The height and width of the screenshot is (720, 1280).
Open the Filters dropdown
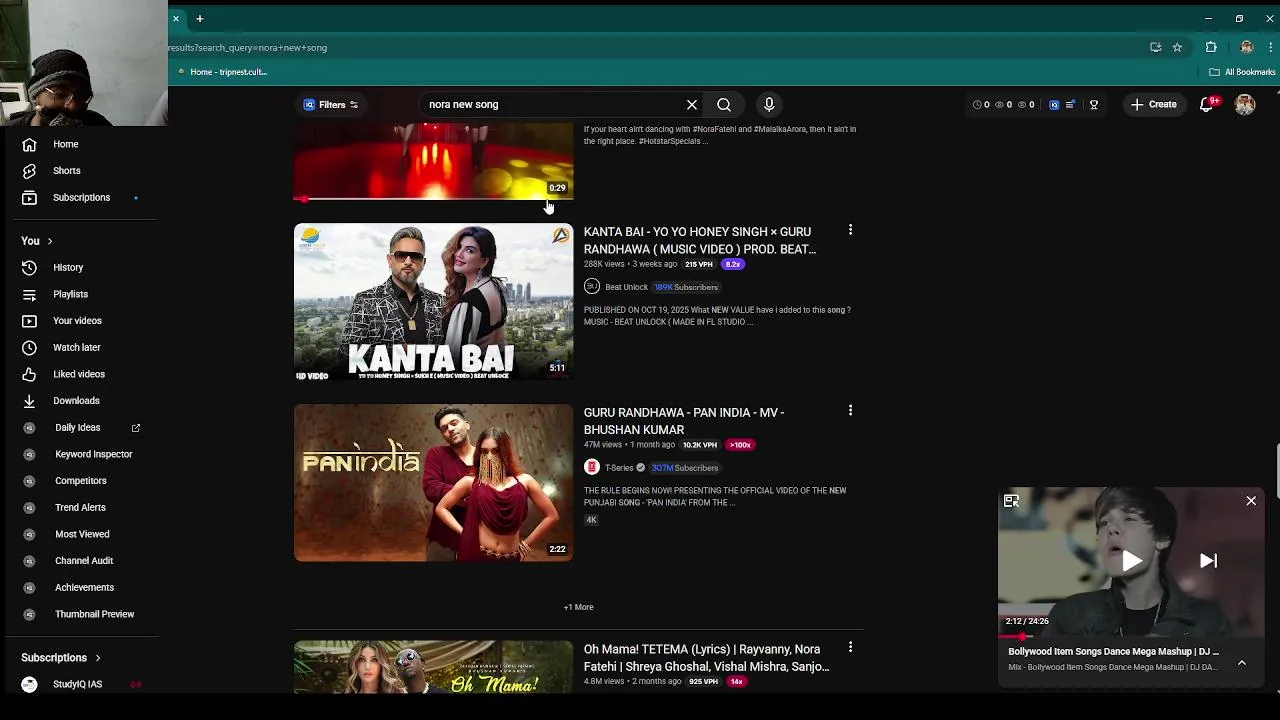tap(331, 104)
